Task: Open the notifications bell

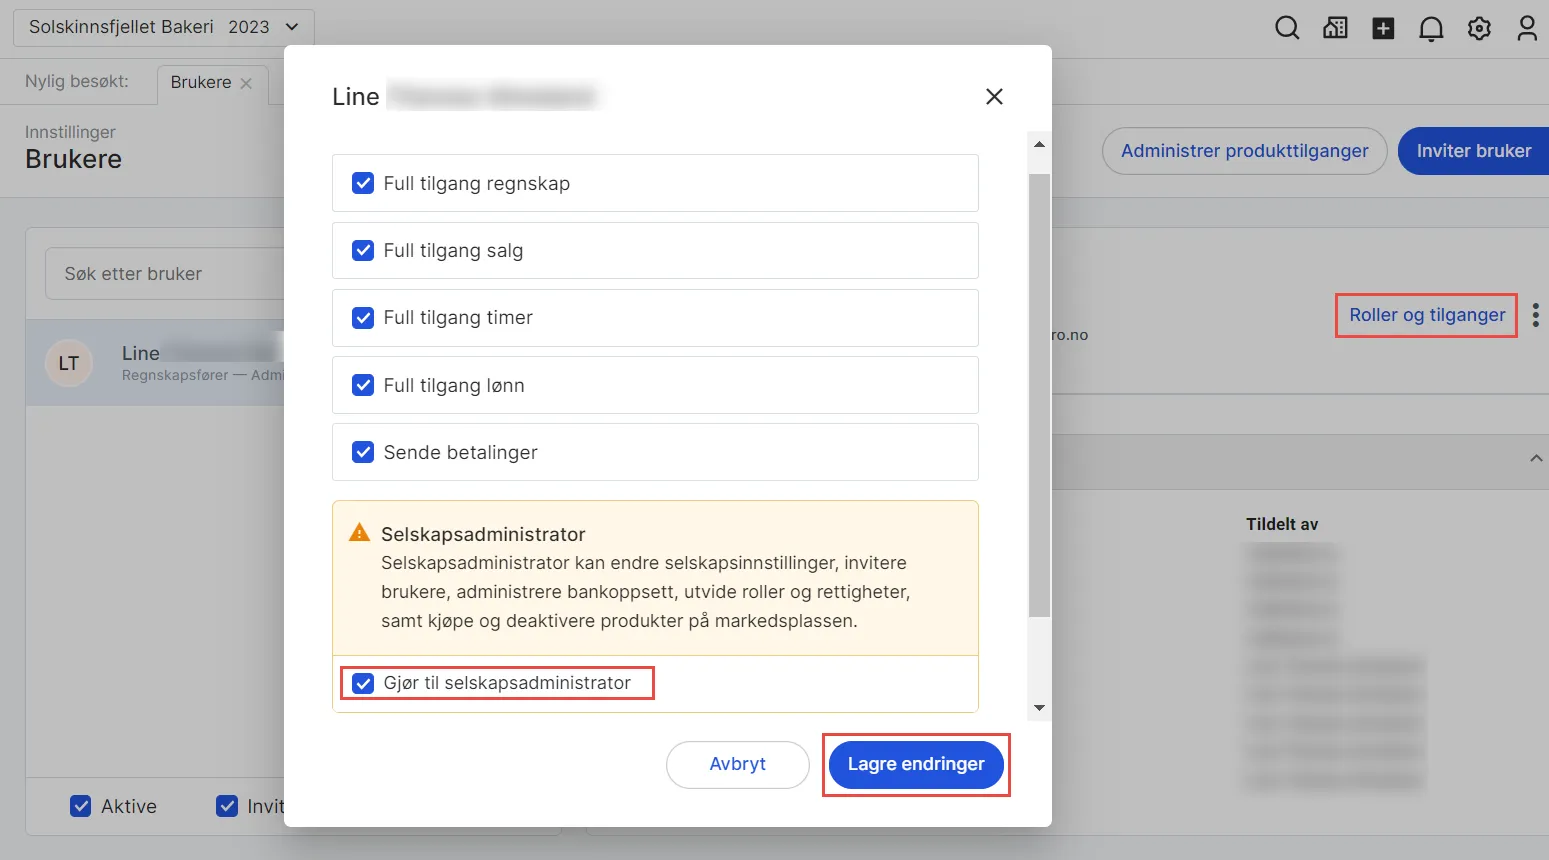Action: coord(1431,28)
